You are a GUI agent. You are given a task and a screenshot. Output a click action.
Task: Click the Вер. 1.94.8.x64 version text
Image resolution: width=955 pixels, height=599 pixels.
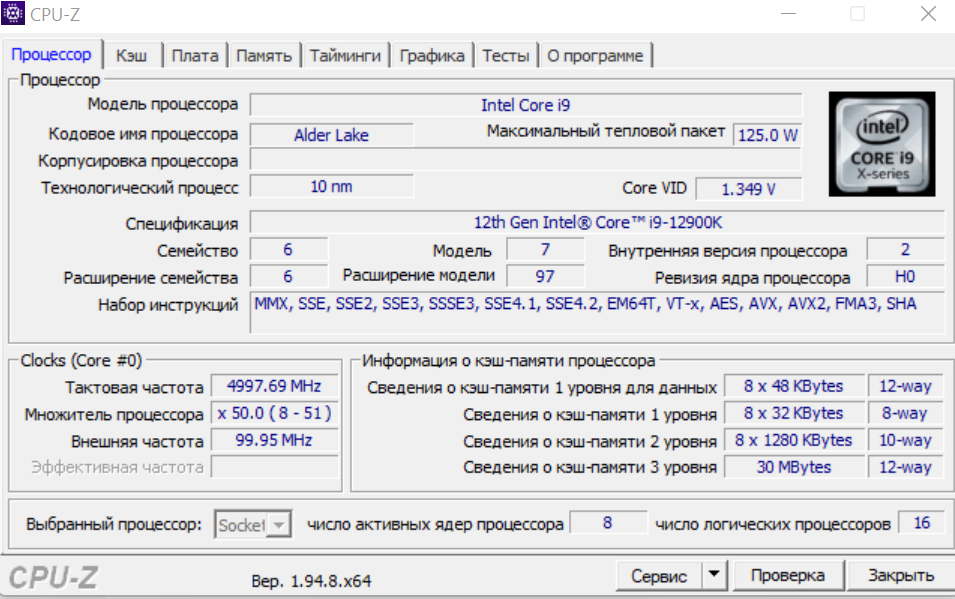(x=311, y=581)
